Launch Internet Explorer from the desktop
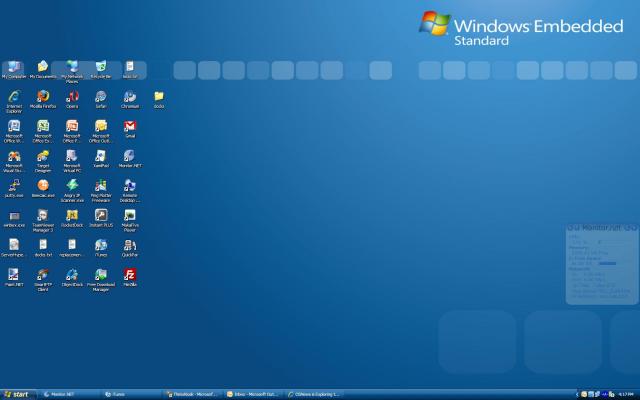Viewport: 640px width, 400px height. point(14,102)
